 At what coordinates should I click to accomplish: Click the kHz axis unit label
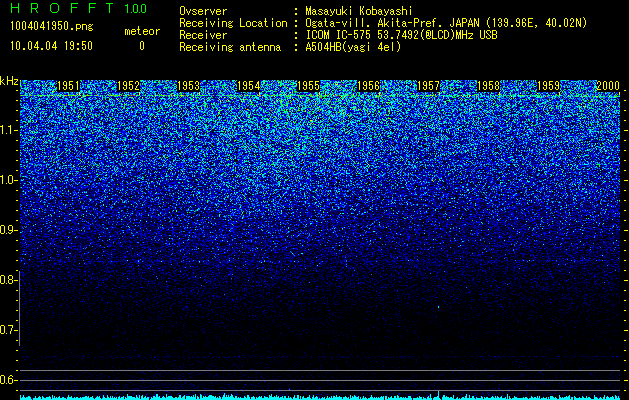[9, 81]
